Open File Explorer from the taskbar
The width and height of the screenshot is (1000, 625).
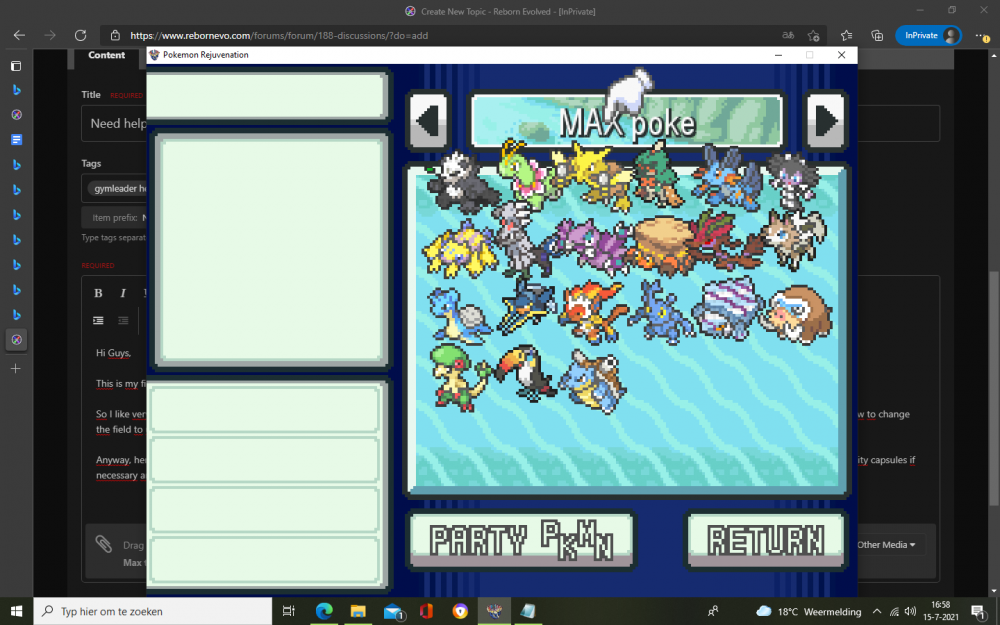(x=358, y=611)
